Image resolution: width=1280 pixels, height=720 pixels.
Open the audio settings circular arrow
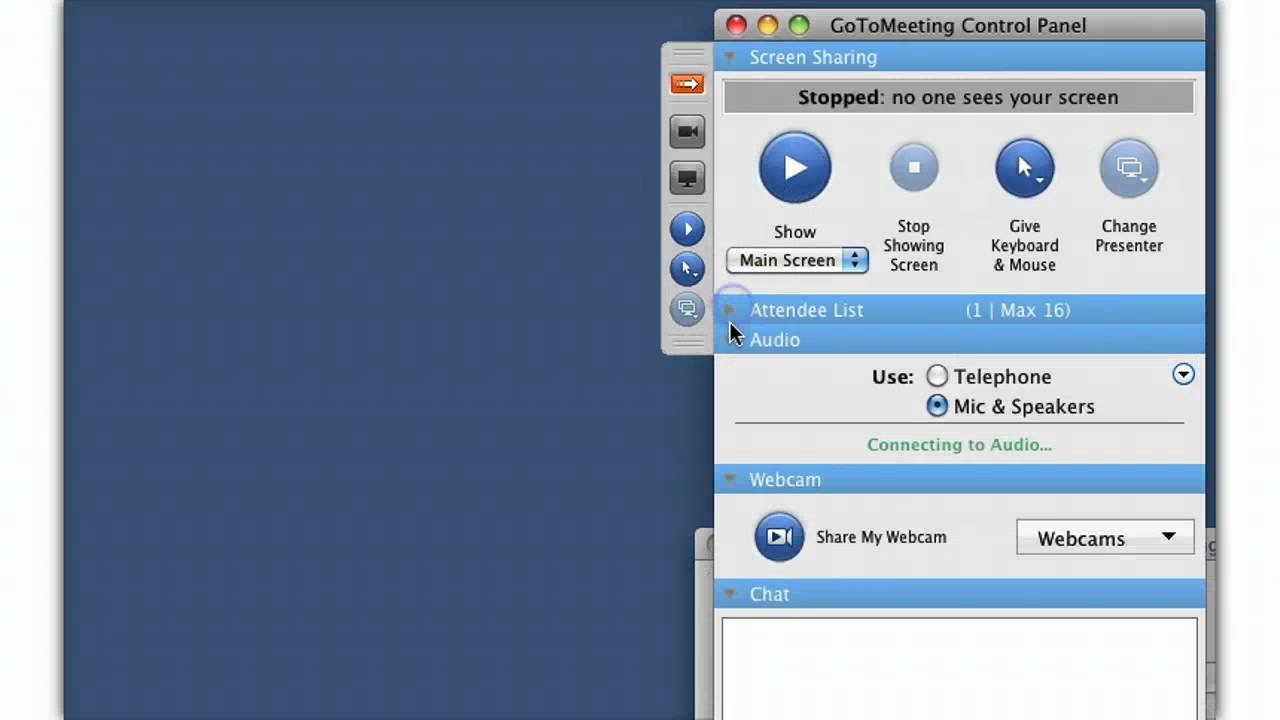[1183, 375]
